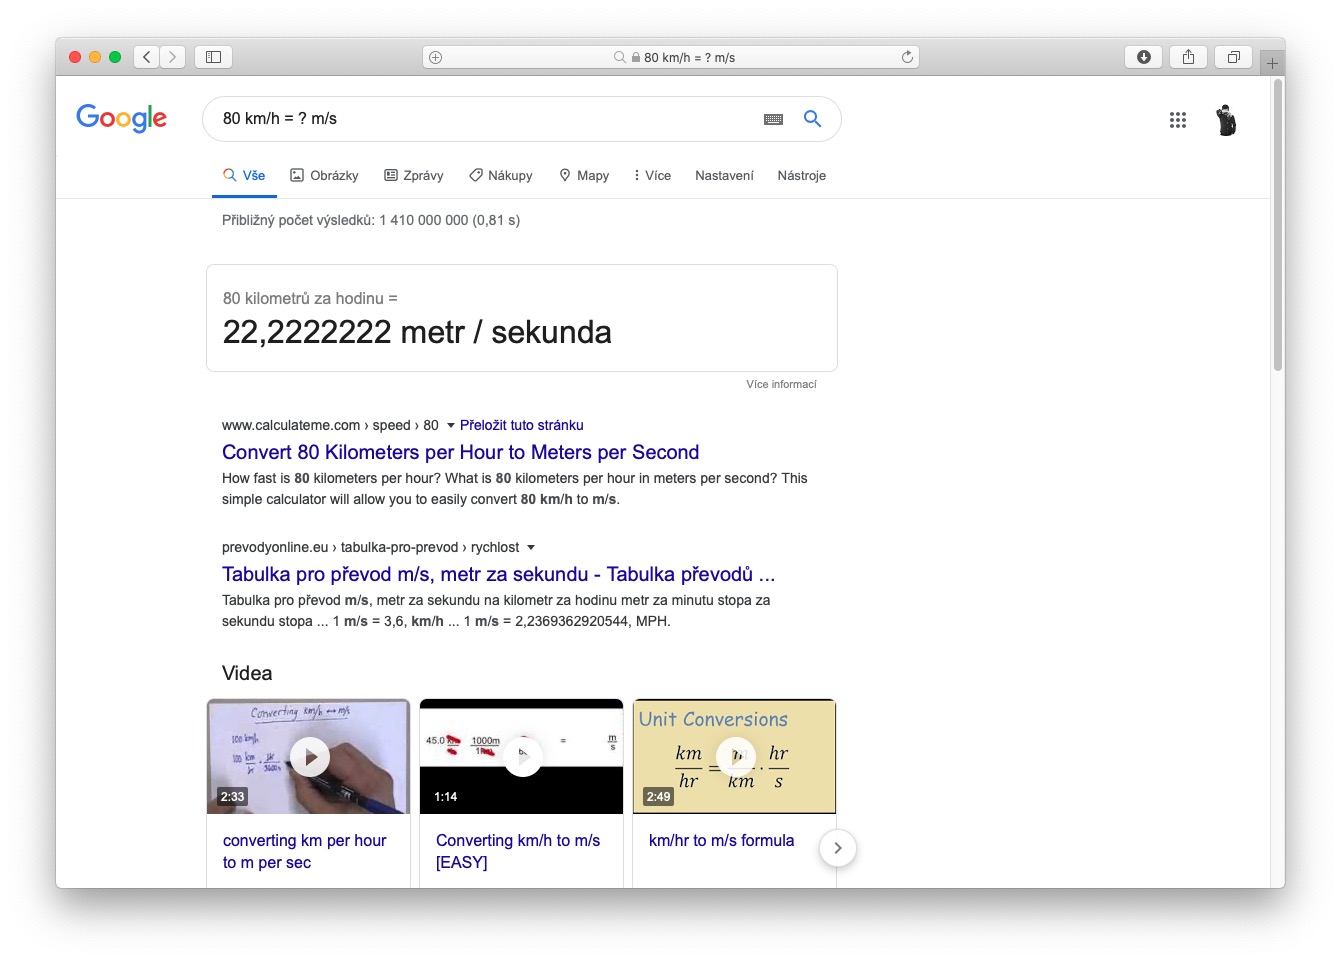Reload the page with the refresh icon
1341x962 pixels.
click(x=907, y=58)
